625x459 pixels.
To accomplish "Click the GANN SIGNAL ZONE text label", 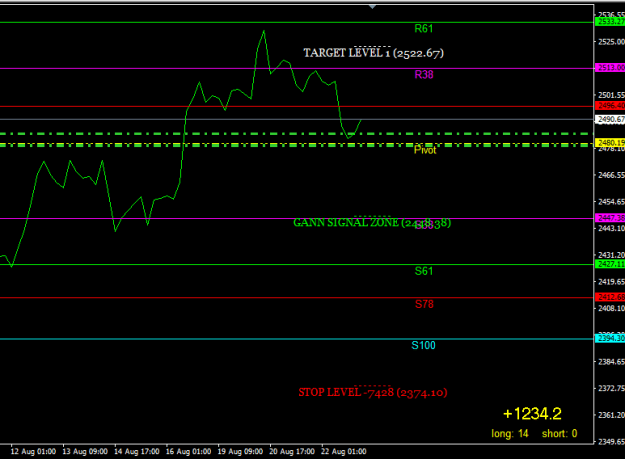I will click(372, 223).
